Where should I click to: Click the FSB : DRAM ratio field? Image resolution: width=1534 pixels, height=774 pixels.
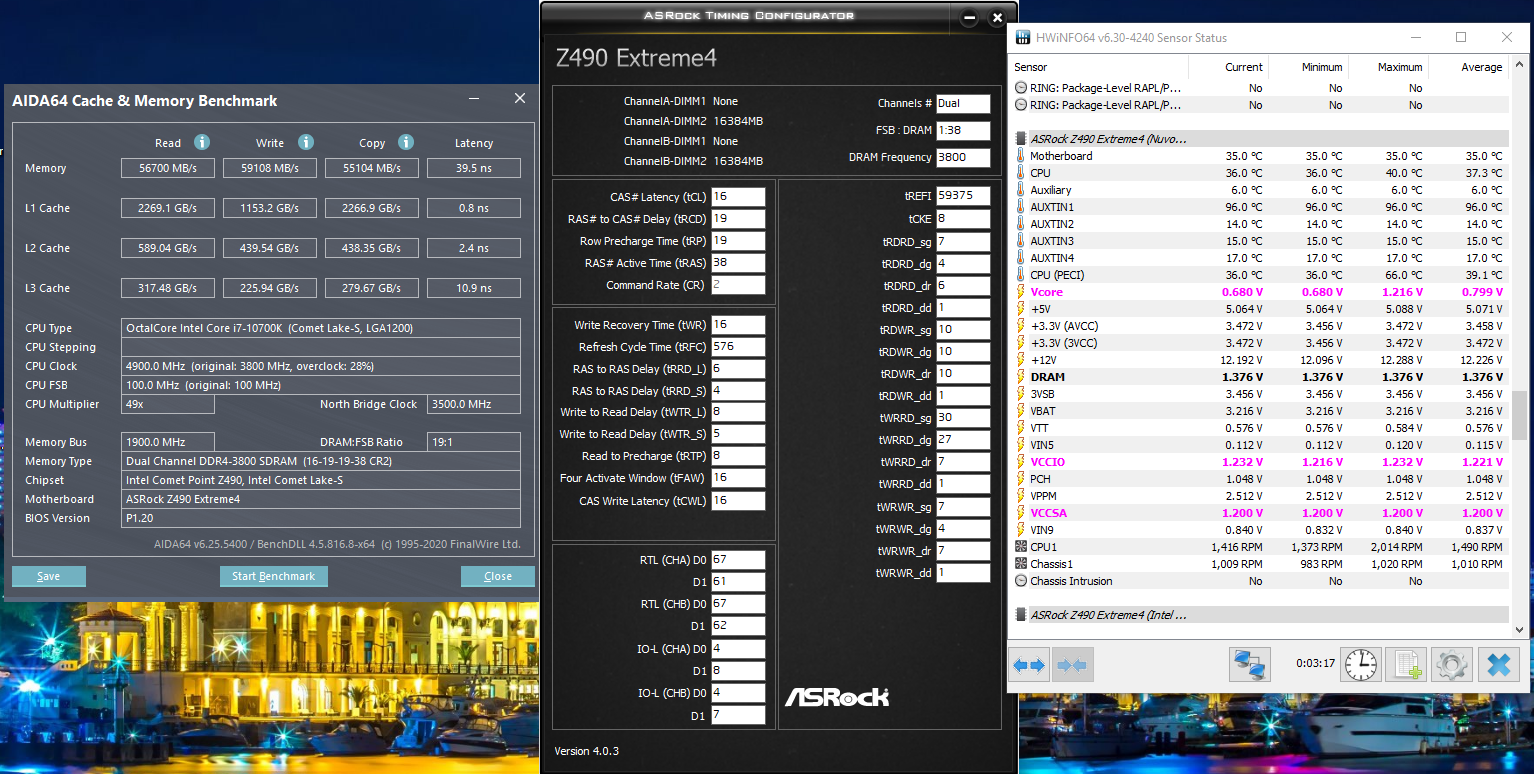(x=963, y=130)
